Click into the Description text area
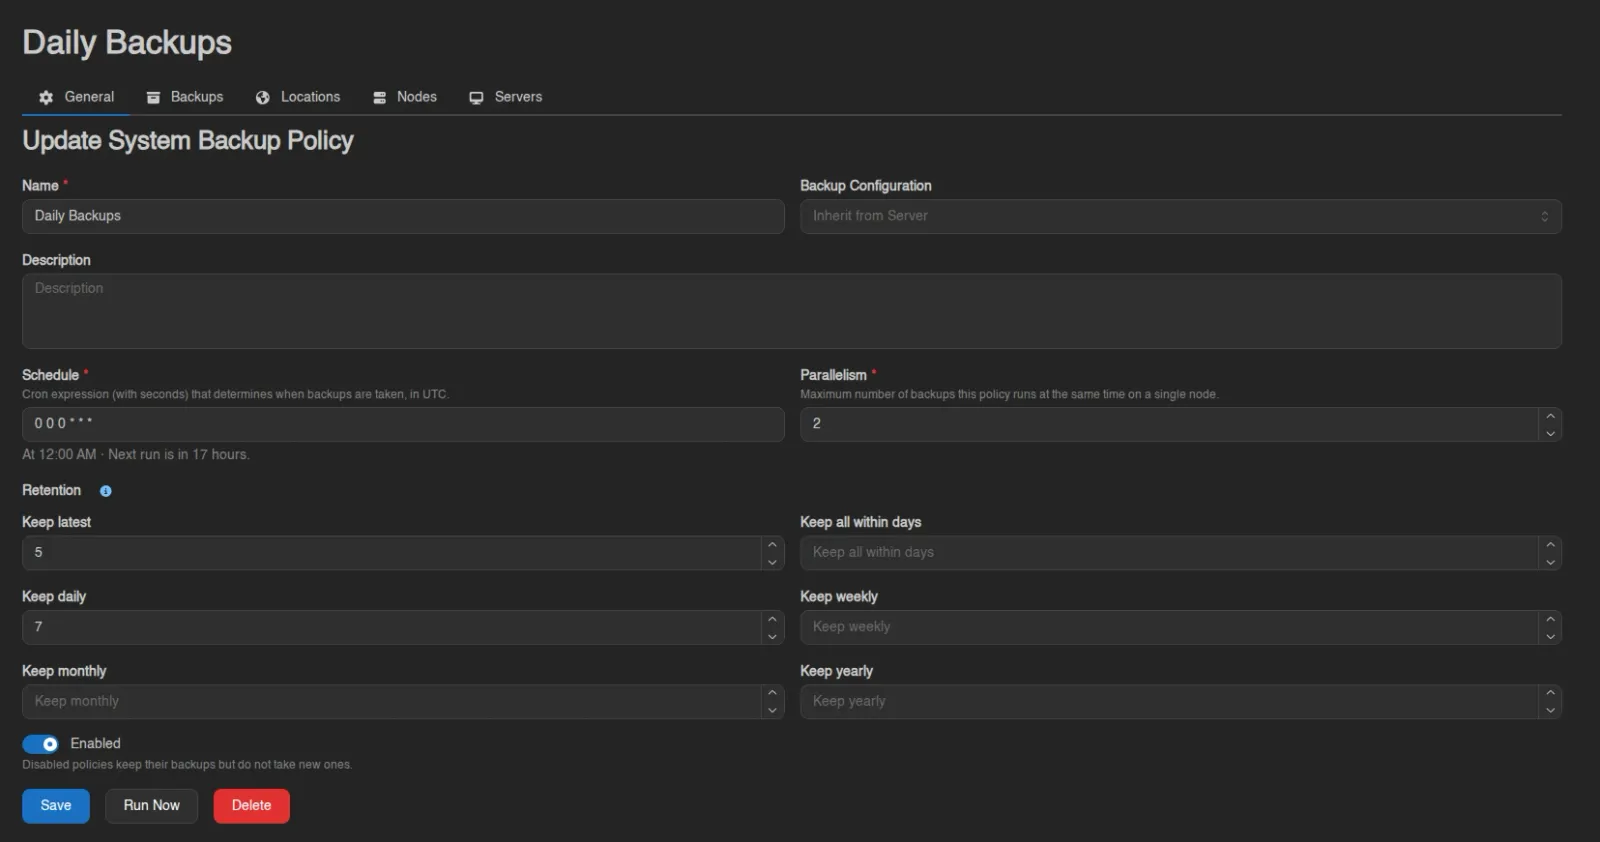1600x842 pixels. point(792,311)
